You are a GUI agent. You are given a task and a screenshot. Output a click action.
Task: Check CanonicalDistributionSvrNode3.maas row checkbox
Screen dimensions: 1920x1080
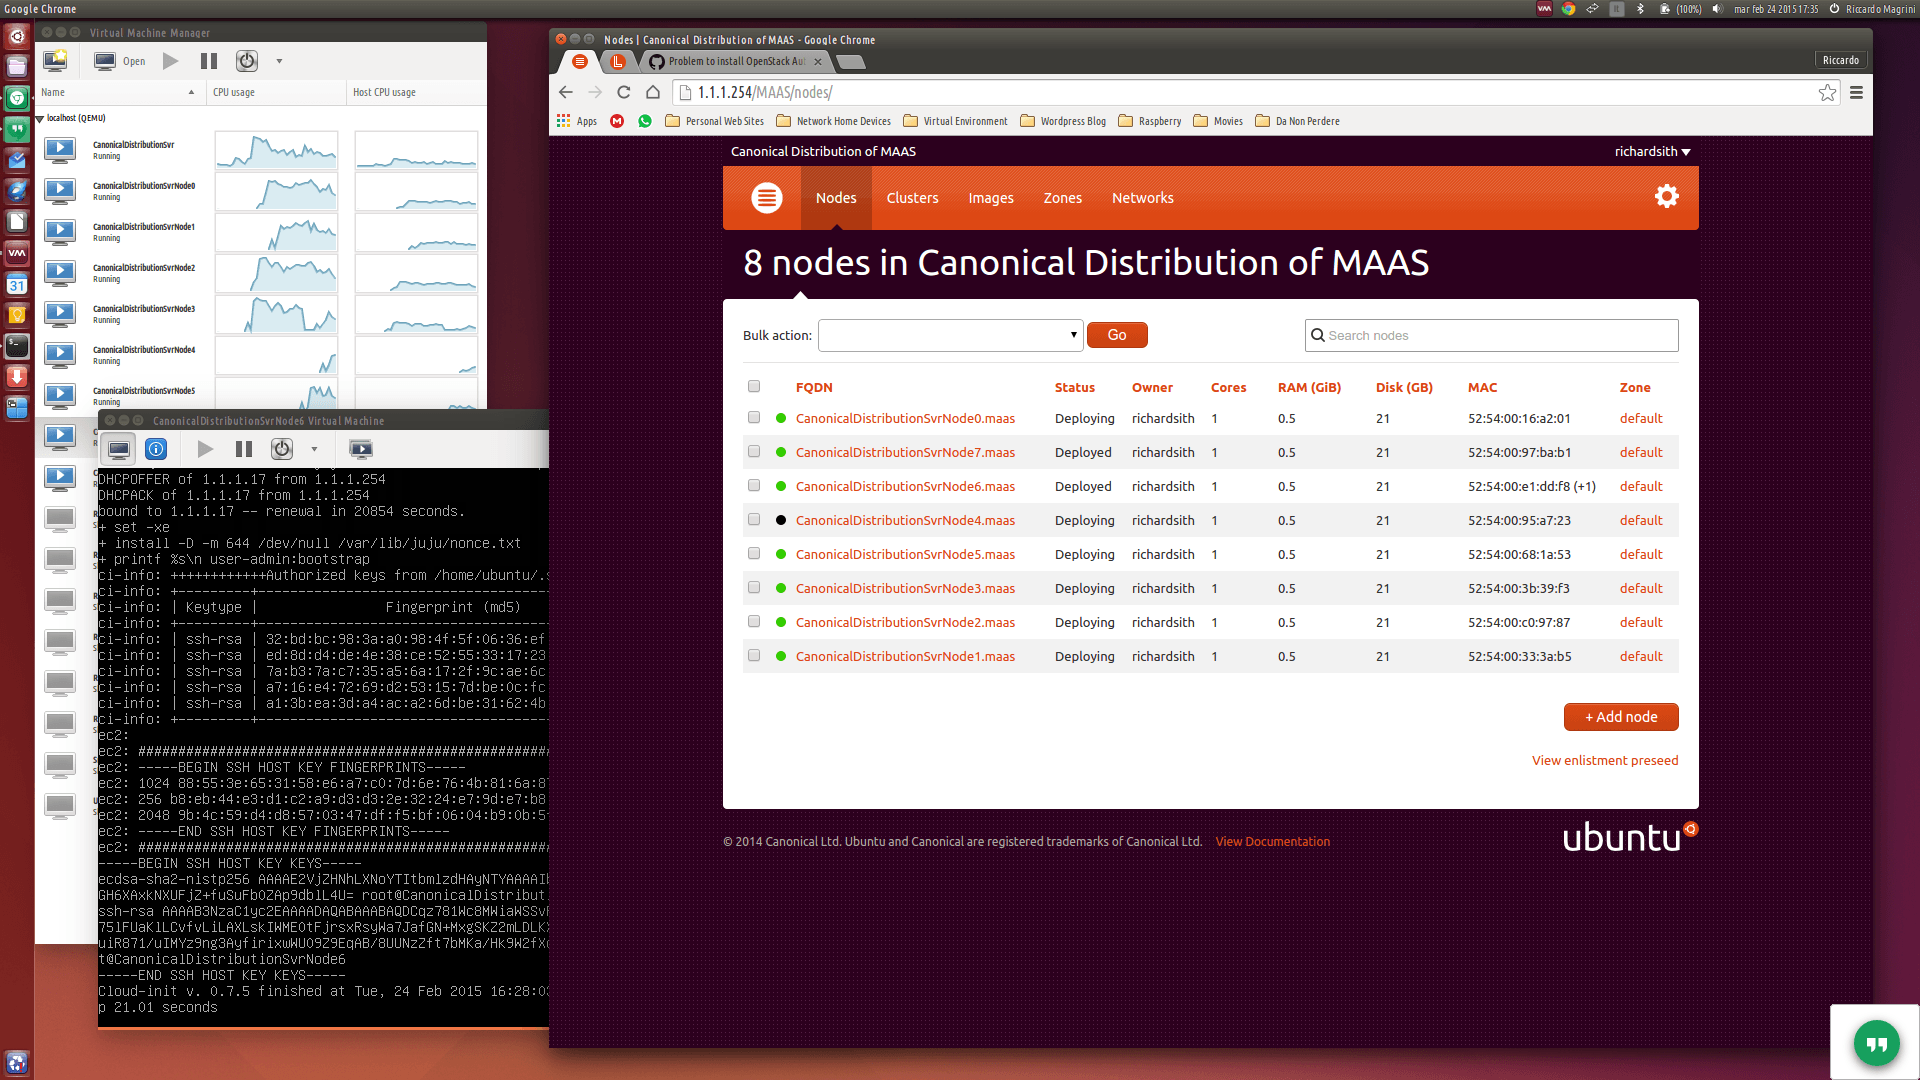point(754,588)
